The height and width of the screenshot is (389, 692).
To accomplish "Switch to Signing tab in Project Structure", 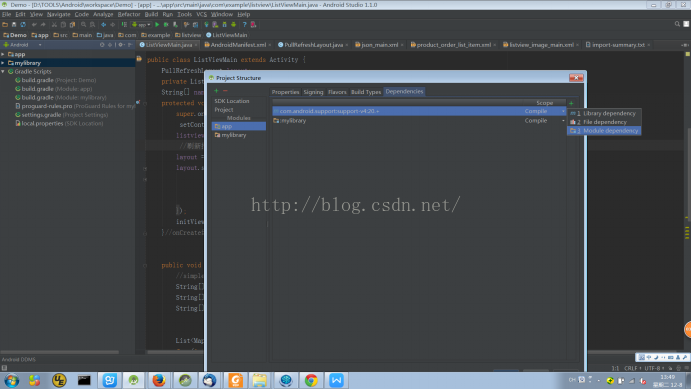I will 313,92.
